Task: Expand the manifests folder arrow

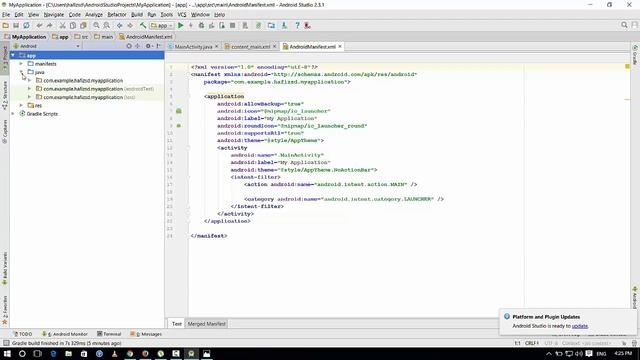Action: click(21, 64)
